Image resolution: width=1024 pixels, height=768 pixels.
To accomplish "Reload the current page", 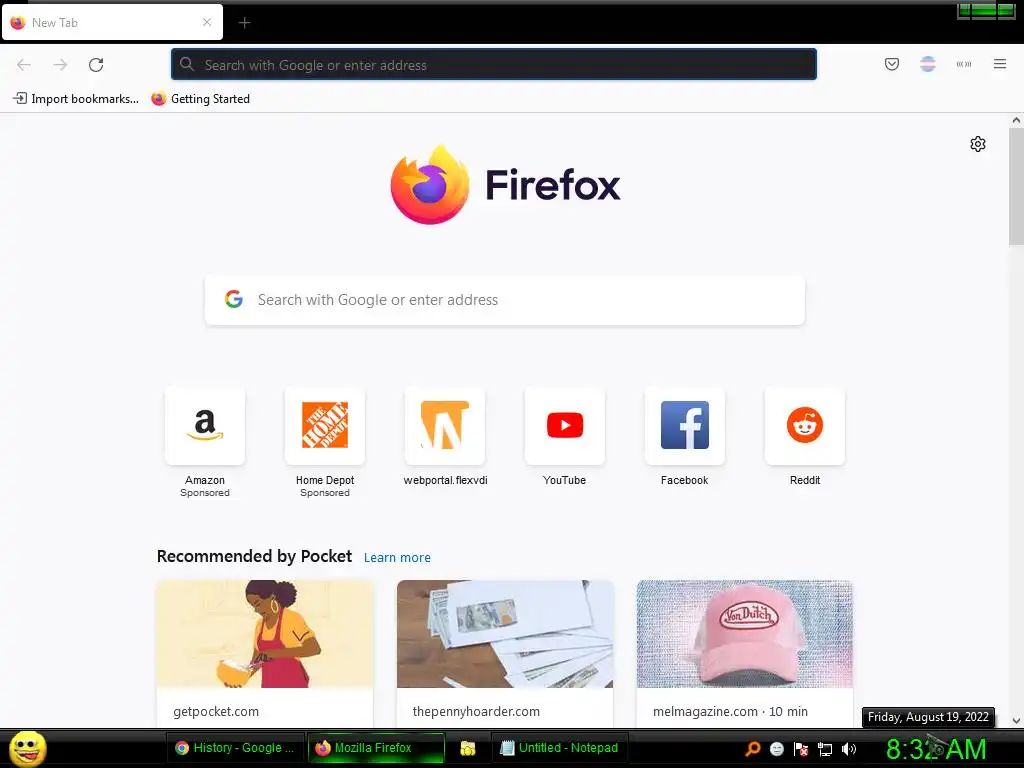I will (96, 65).
